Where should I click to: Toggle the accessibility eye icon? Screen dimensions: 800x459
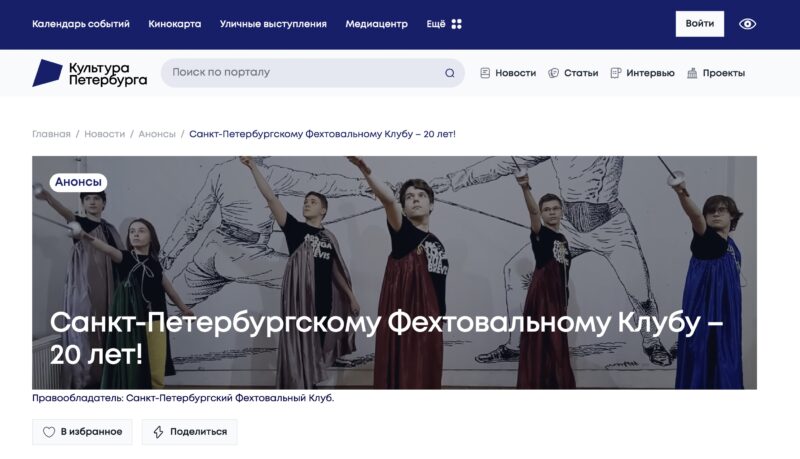tap(747, 24)
